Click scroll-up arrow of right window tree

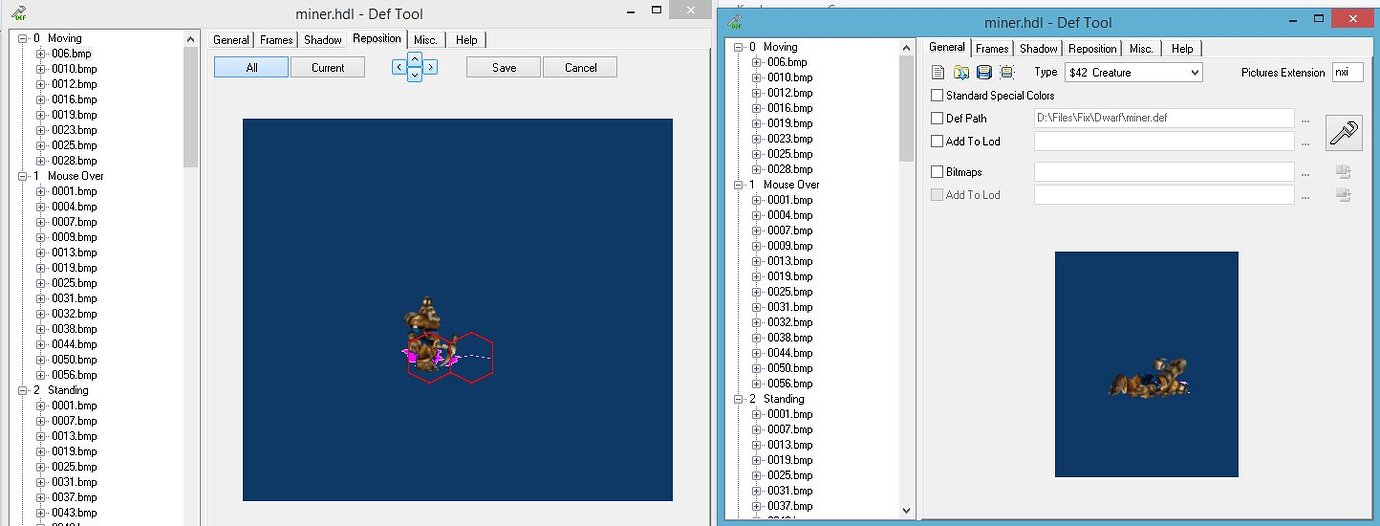[907, 46]
